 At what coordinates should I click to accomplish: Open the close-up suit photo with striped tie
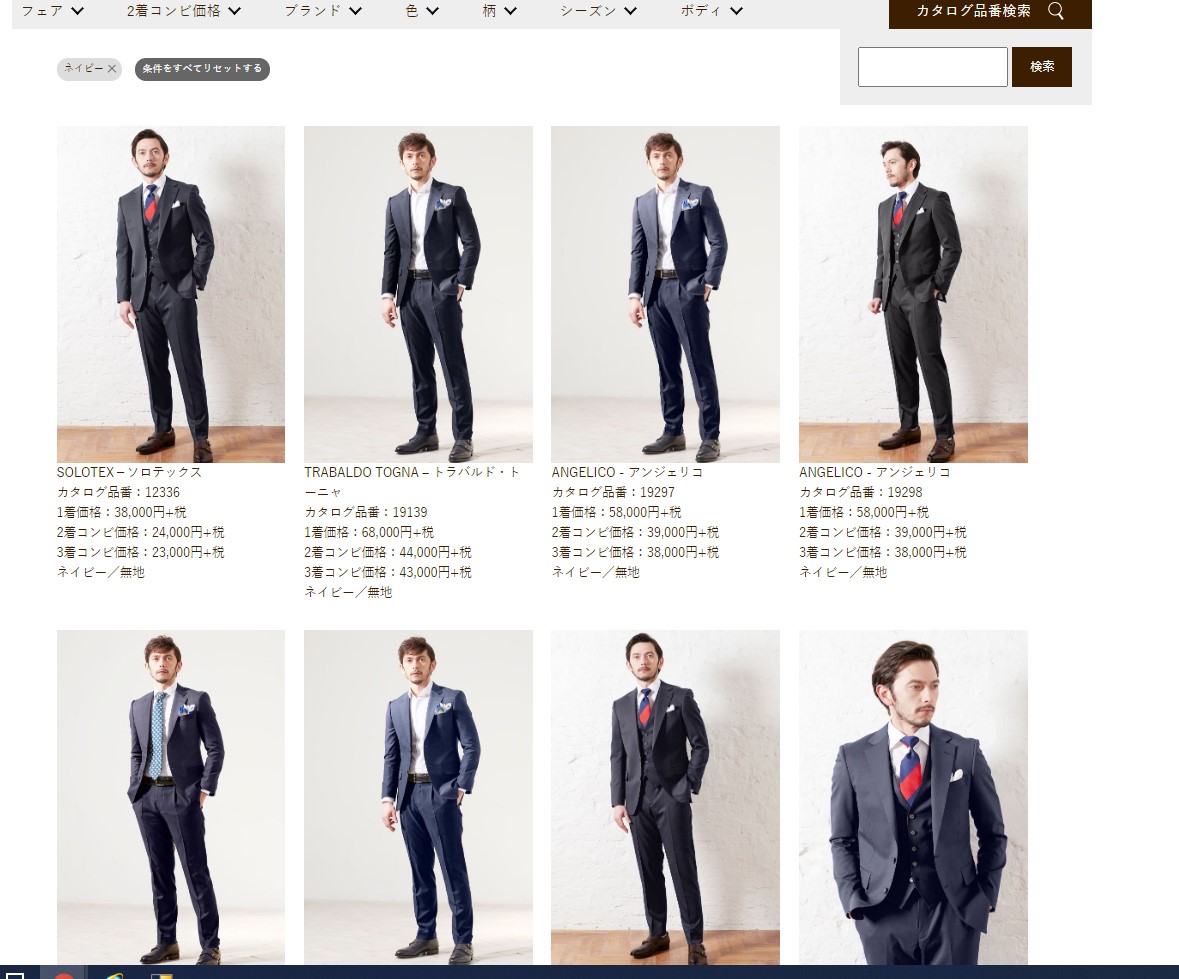(x=913, y=796)
